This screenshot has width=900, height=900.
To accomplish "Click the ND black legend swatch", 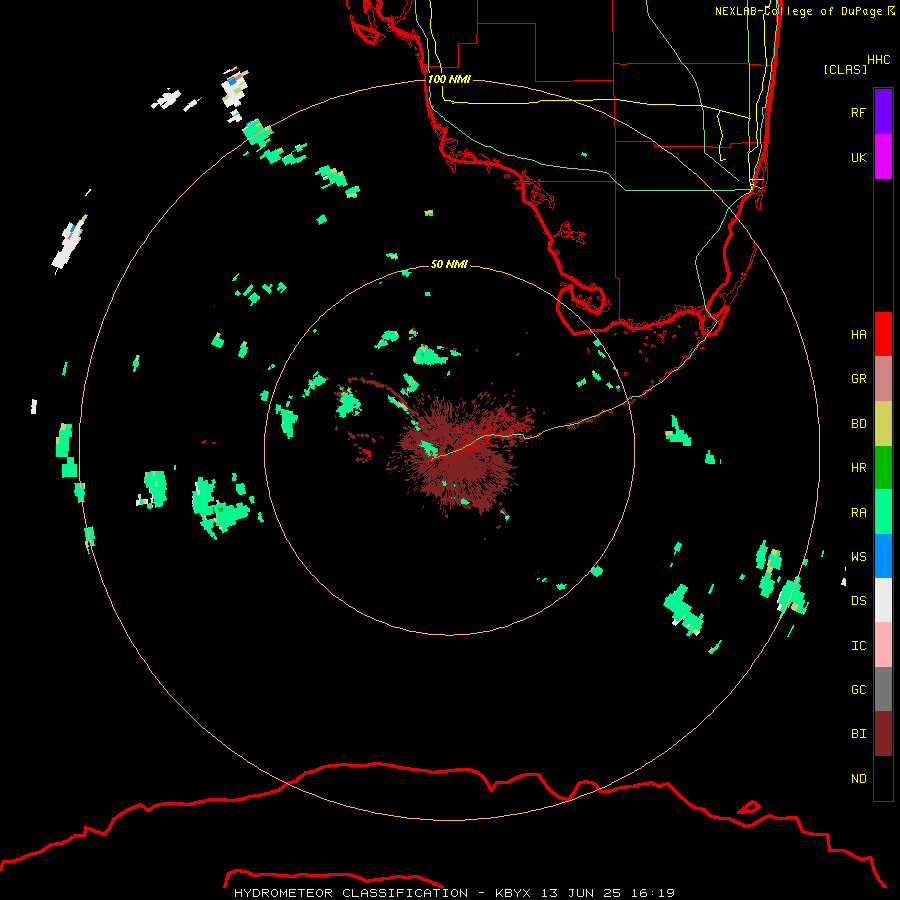I will (x=883, y=778).
